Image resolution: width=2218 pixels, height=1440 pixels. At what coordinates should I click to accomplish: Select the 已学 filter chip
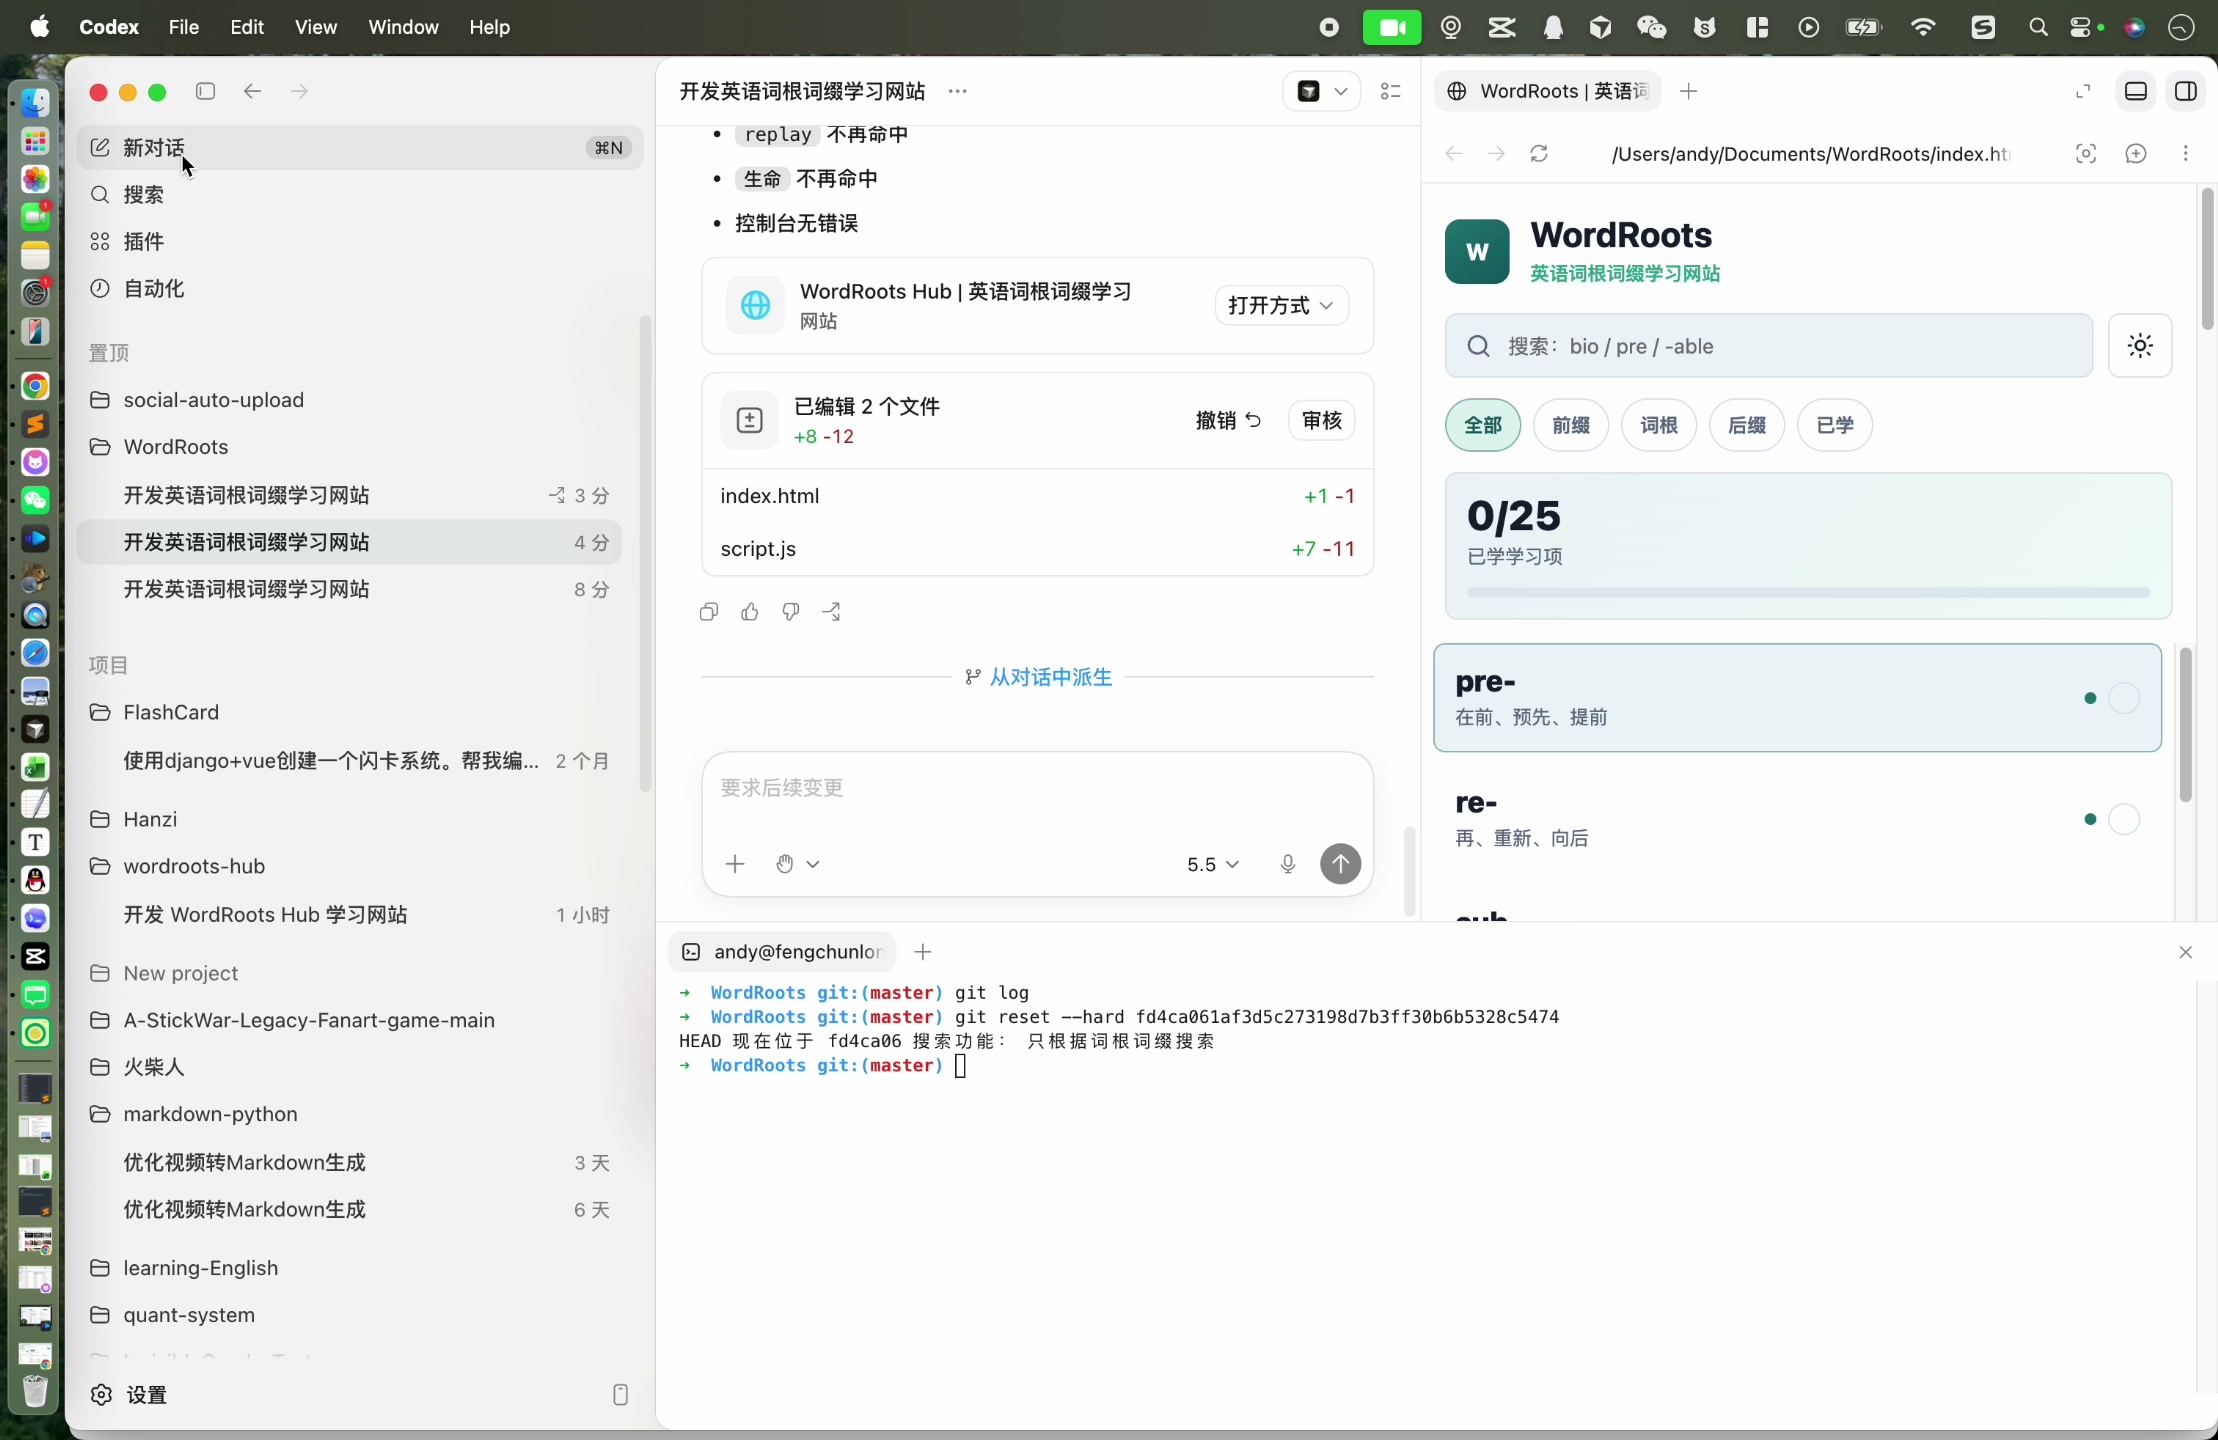[x=1835, y=425]
